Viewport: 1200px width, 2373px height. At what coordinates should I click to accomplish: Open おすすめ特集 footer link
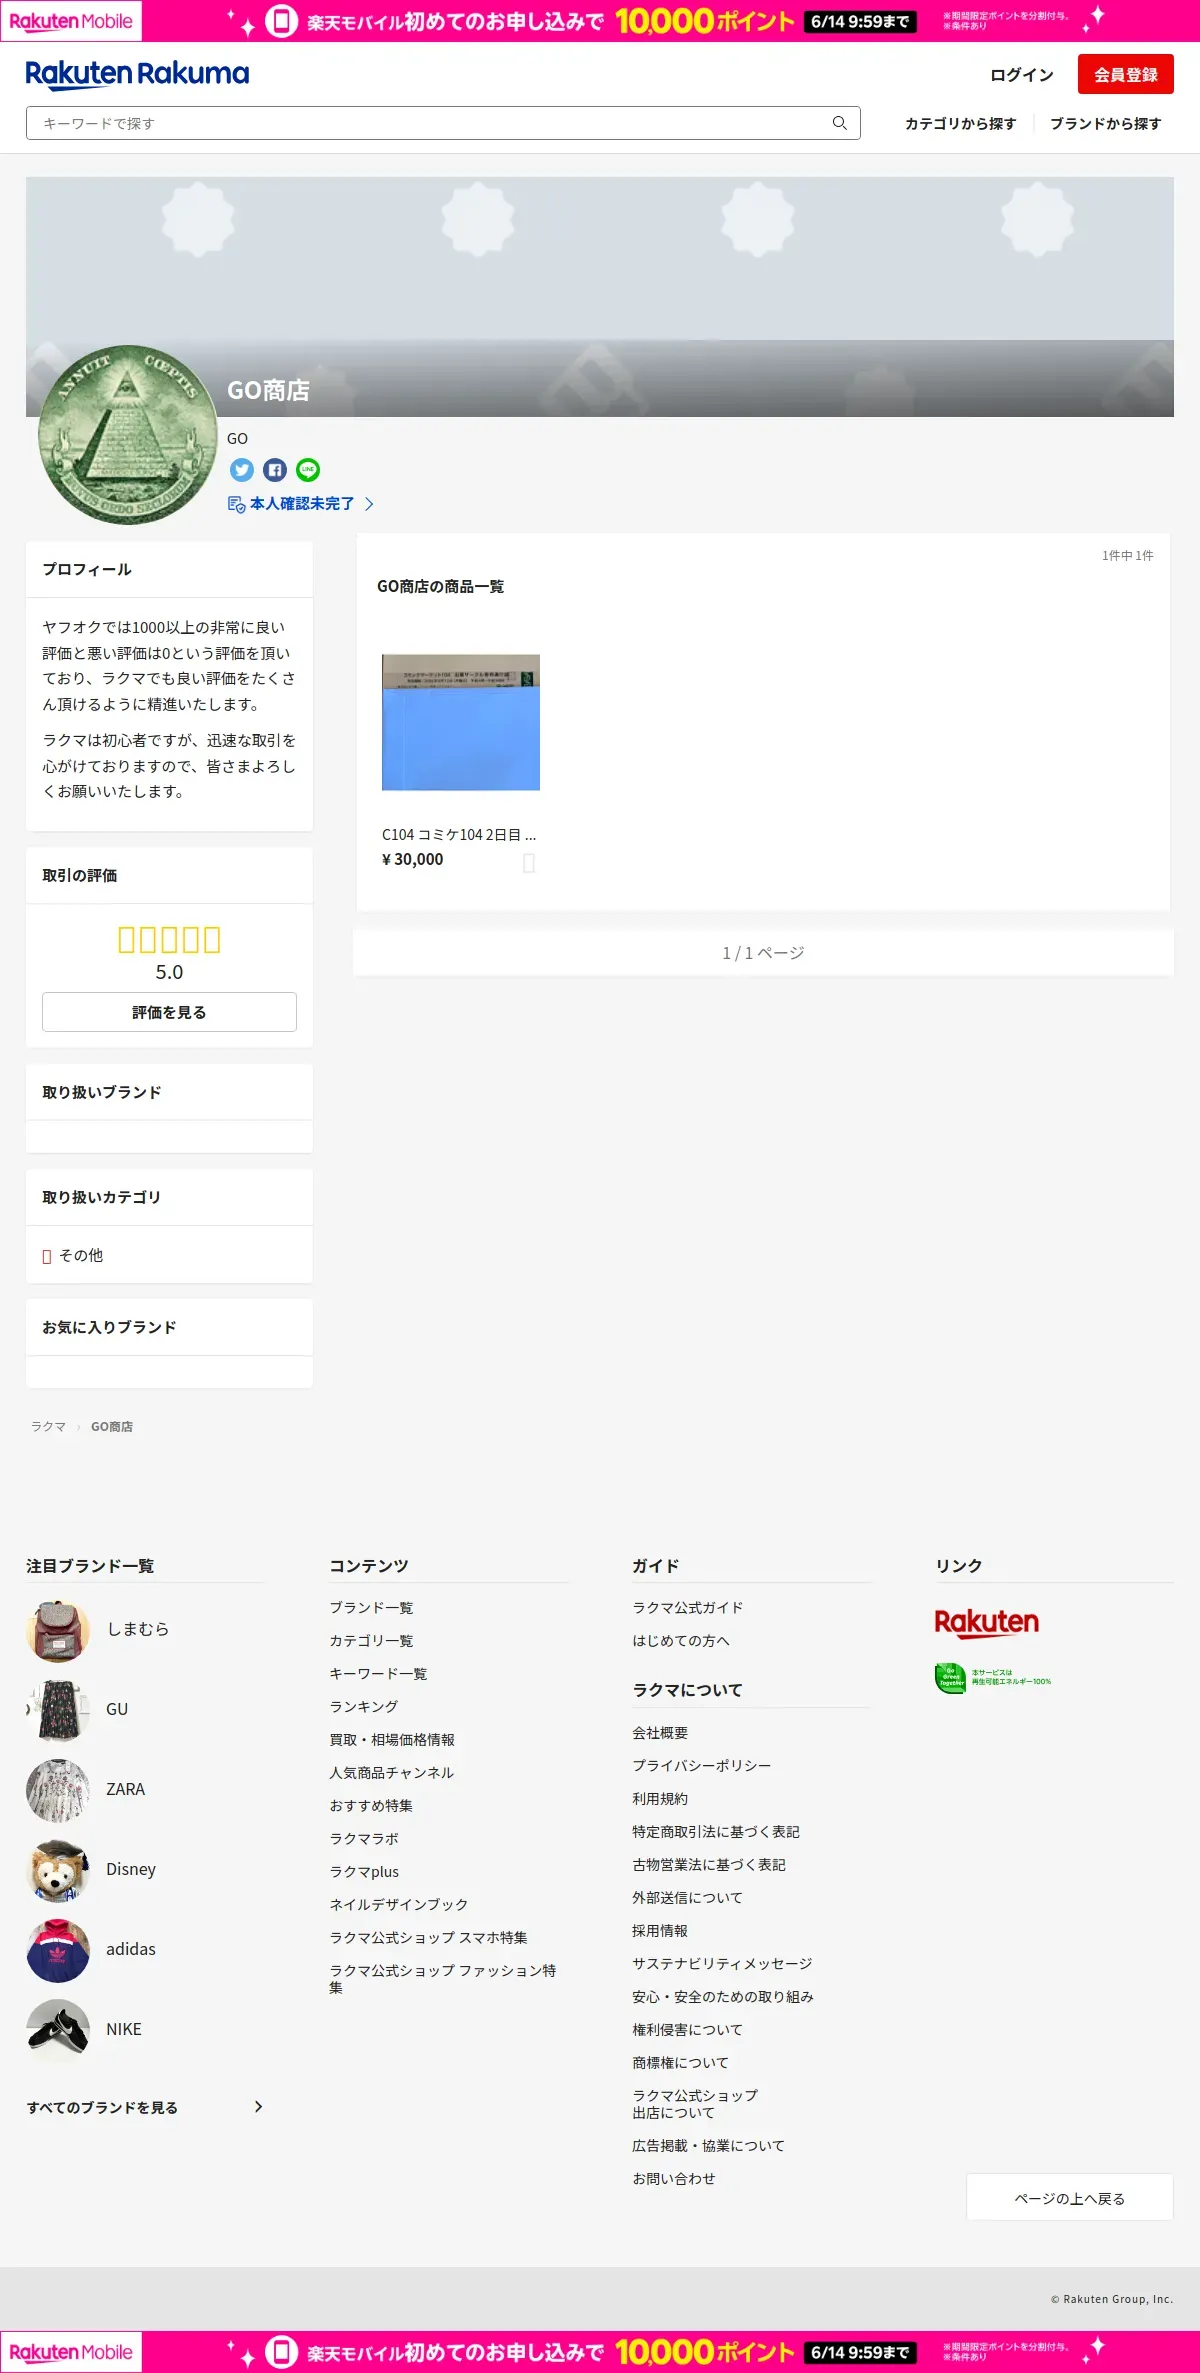371,1805
